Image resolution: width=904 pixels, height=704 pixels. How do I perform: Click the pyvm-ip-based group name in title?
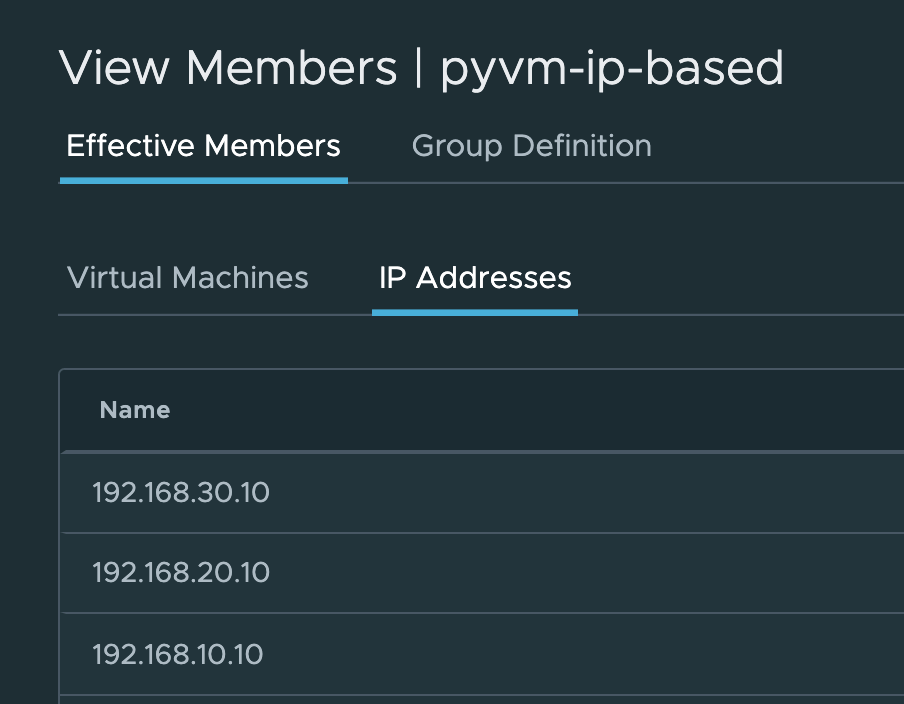612,68
